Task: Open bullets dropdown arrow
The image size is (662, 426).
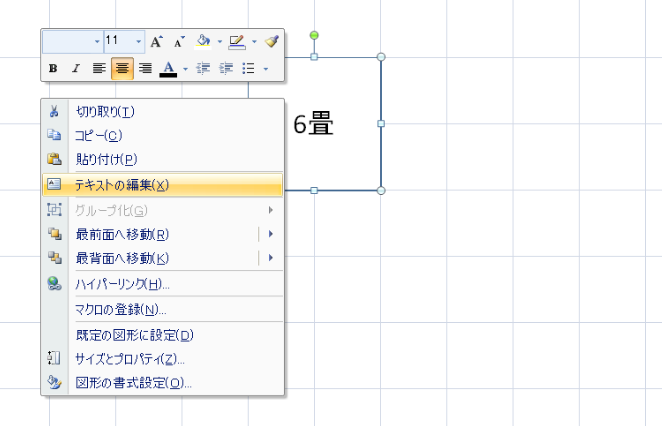Action: coord(266,69)
